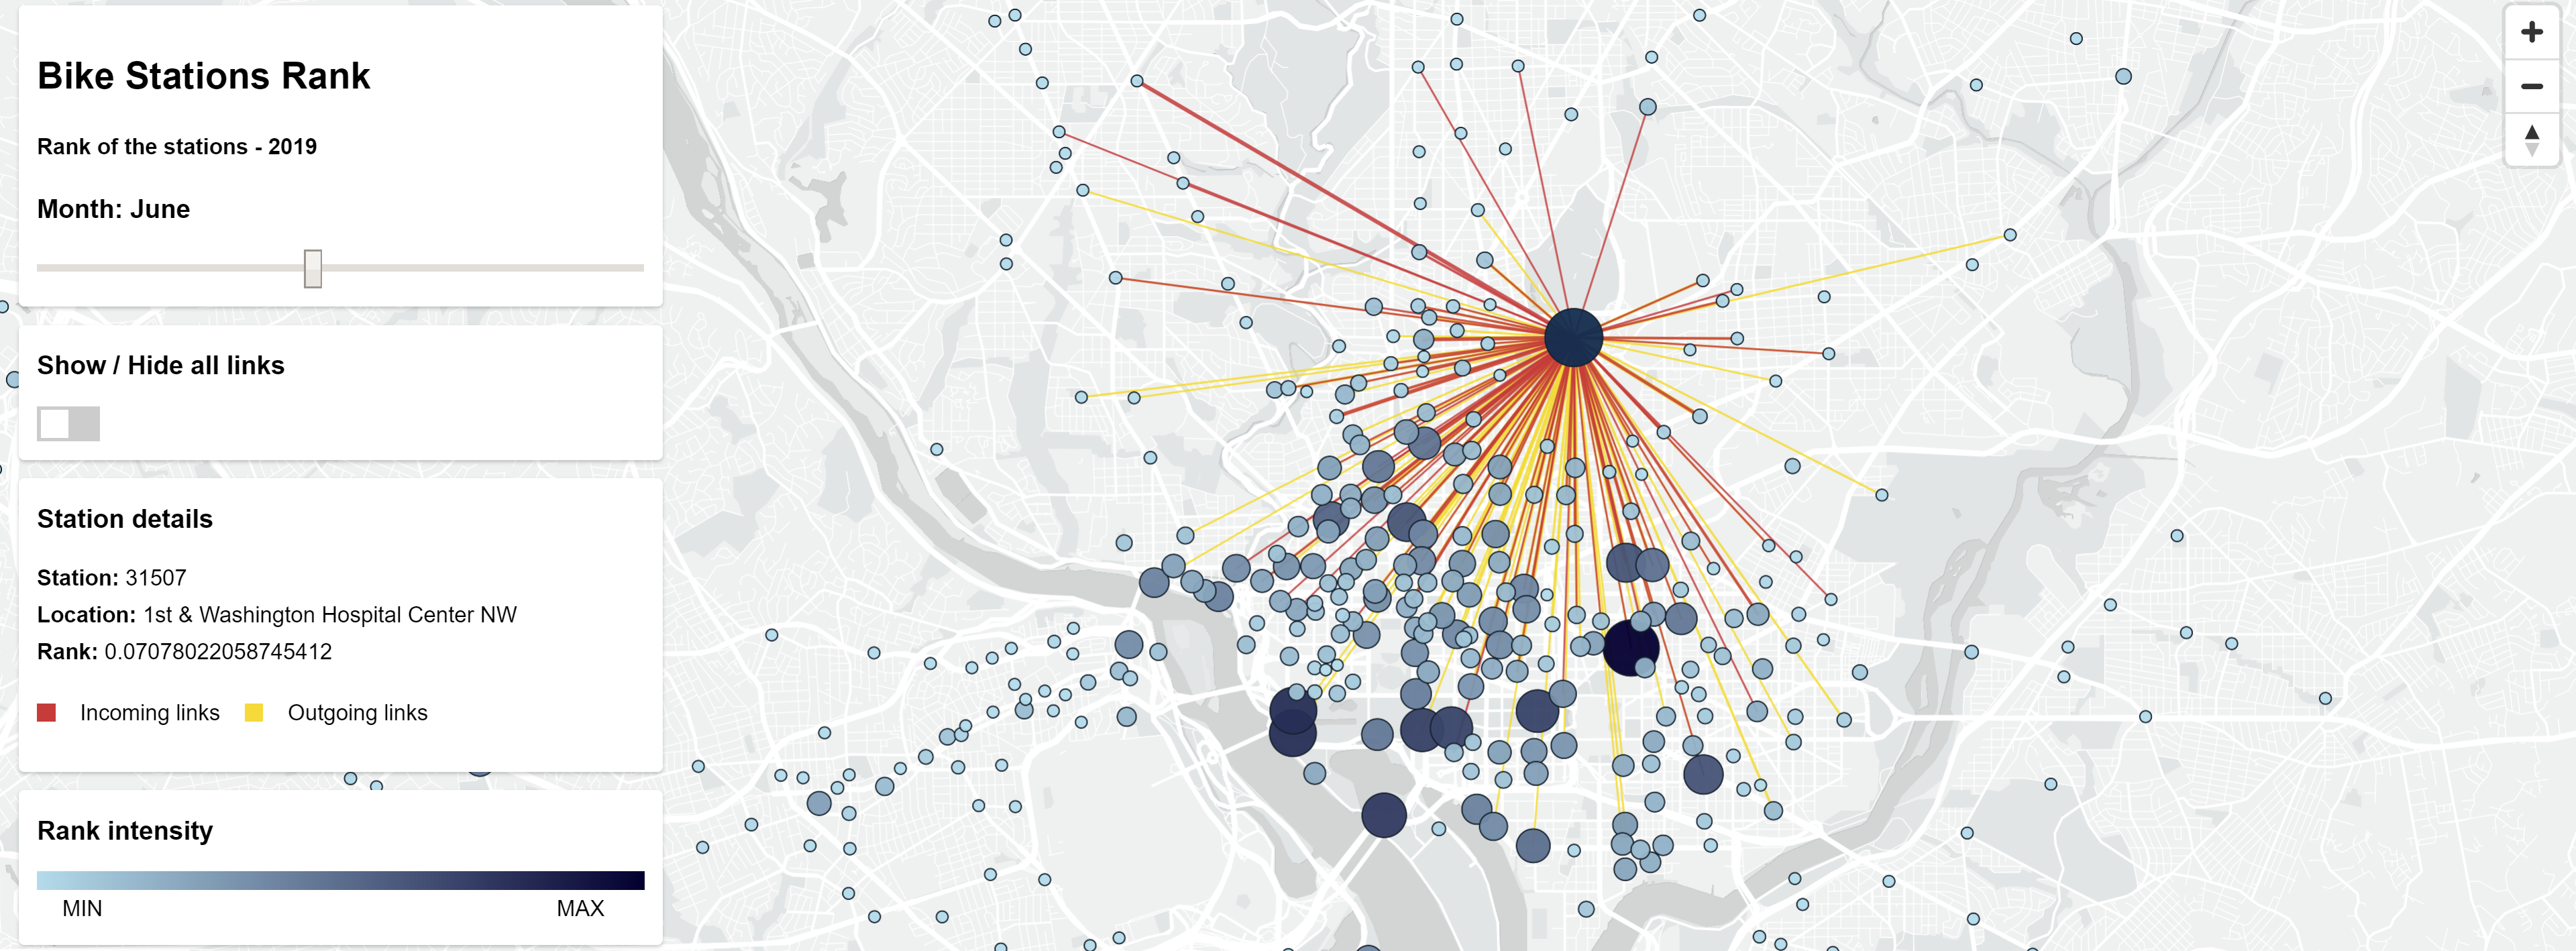
Task: Click the yellow Outgoing links legend swatch
Action: (254, 712)
